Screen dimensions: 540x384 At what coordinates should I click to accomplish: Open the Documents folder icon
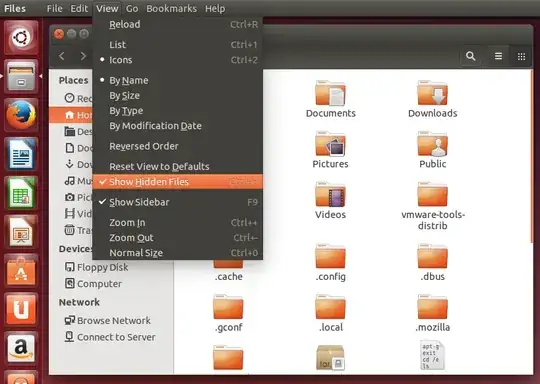click(x=330, y=93)
